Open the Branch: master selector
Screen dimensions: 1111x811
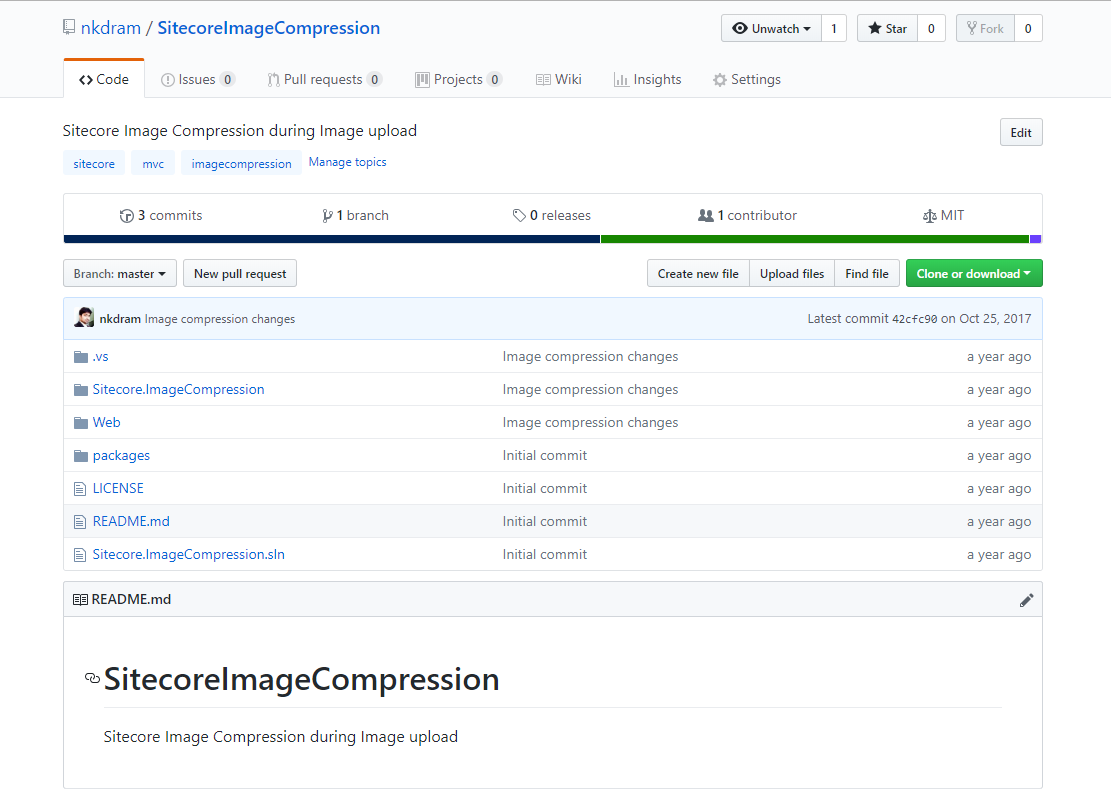(120, 273)
